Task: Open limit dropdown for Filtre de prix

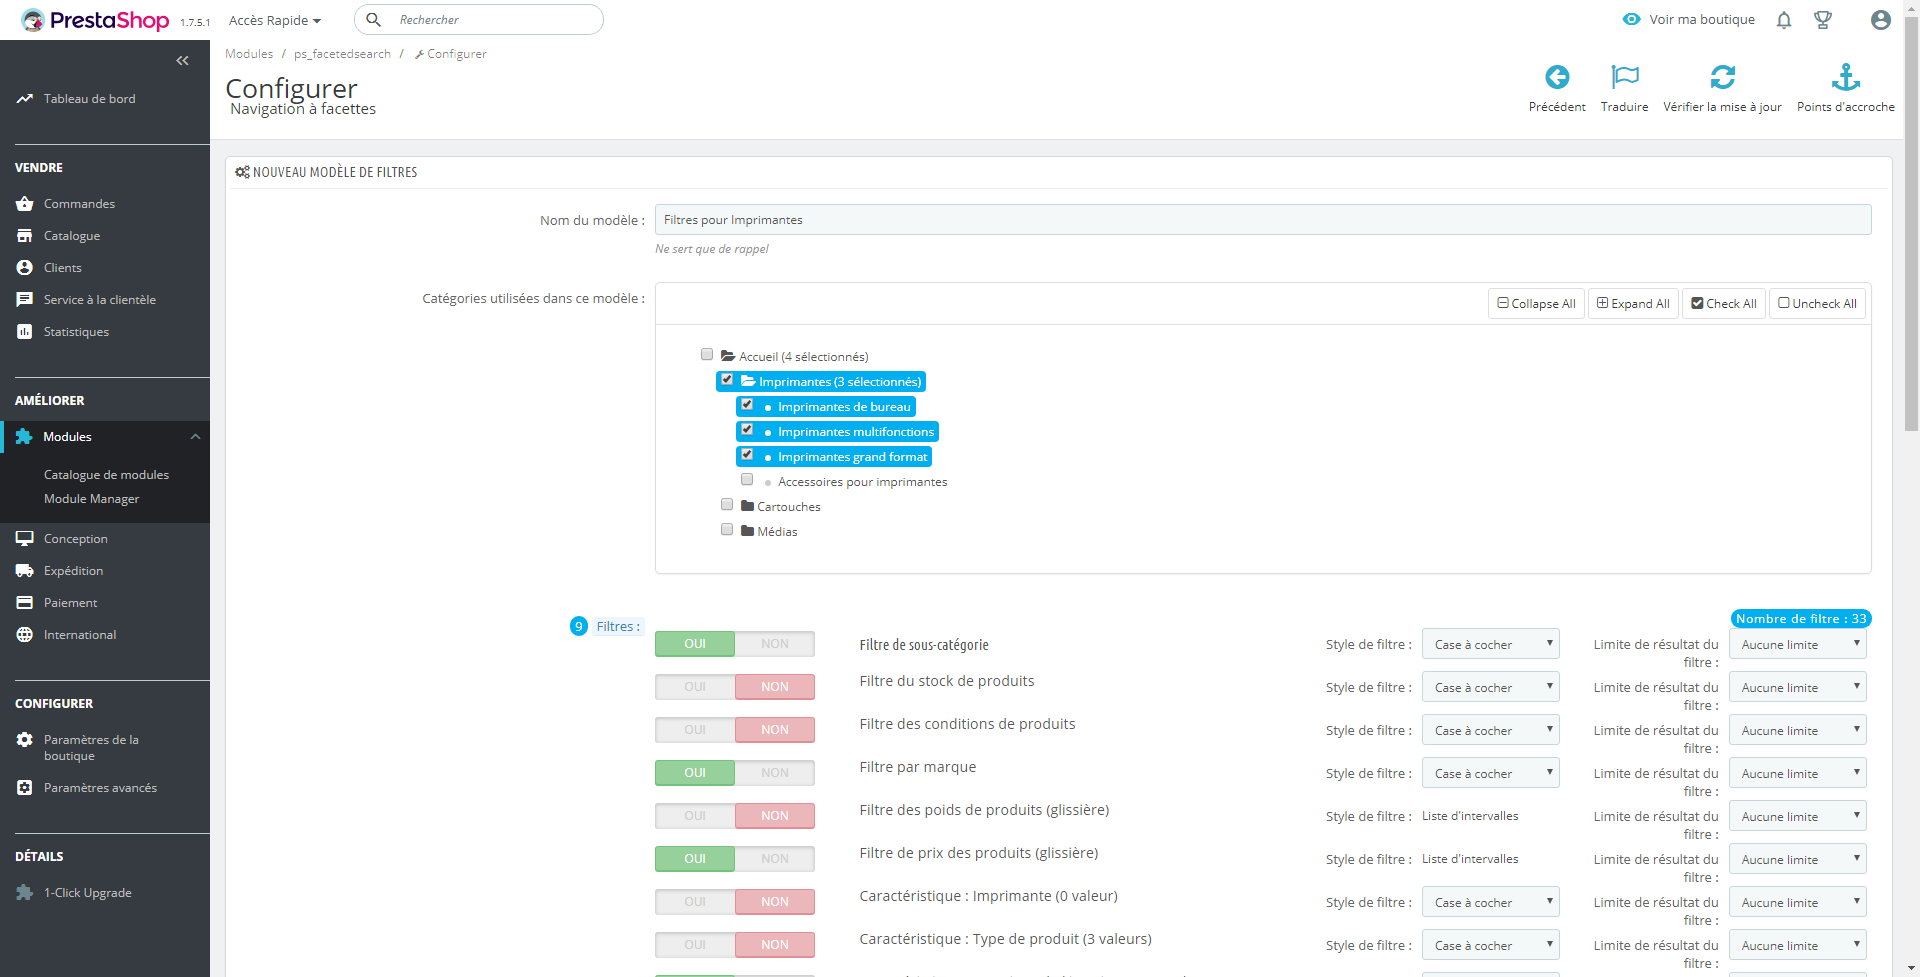Action: (x=1798, y=860)
